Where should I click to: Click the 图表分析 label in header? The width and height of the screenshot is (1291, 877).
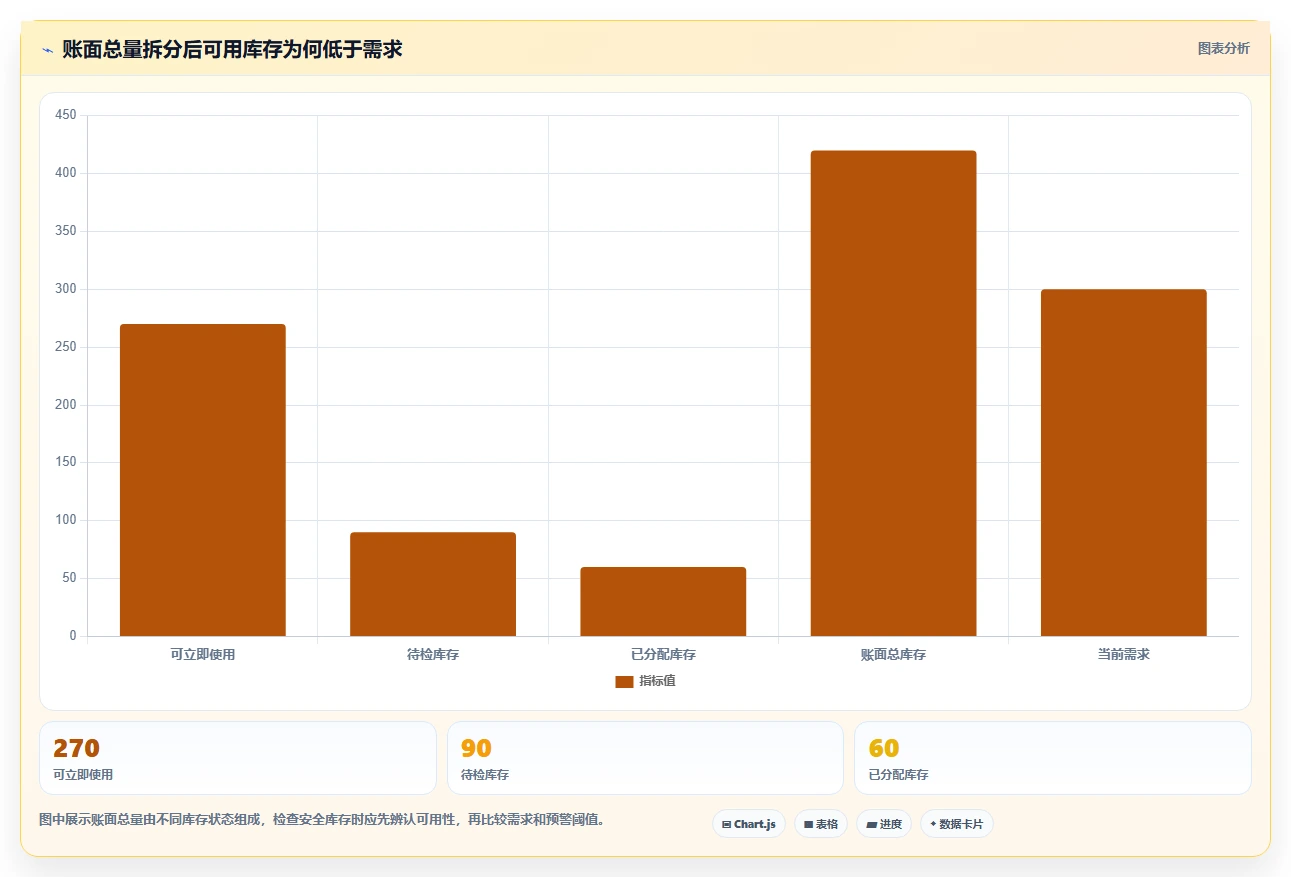click(x=1224, y=48)
